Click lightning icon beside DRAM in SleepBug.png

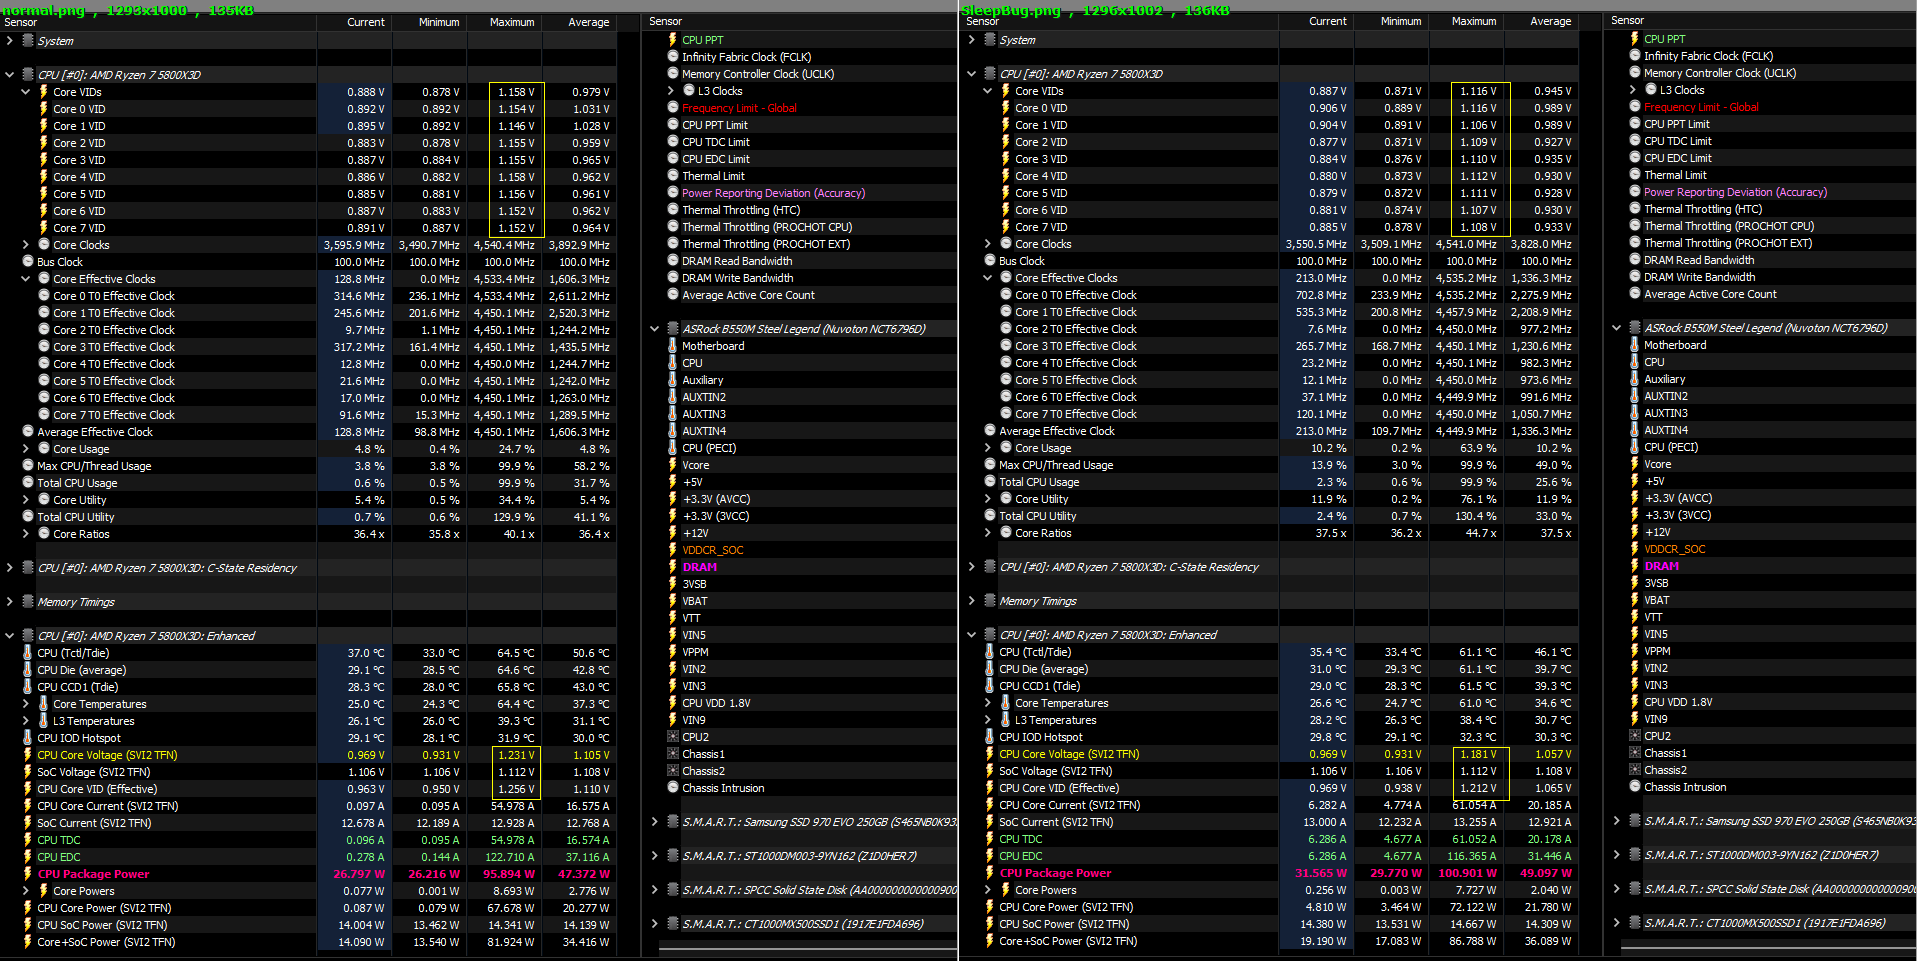(x=1635, y=566)
